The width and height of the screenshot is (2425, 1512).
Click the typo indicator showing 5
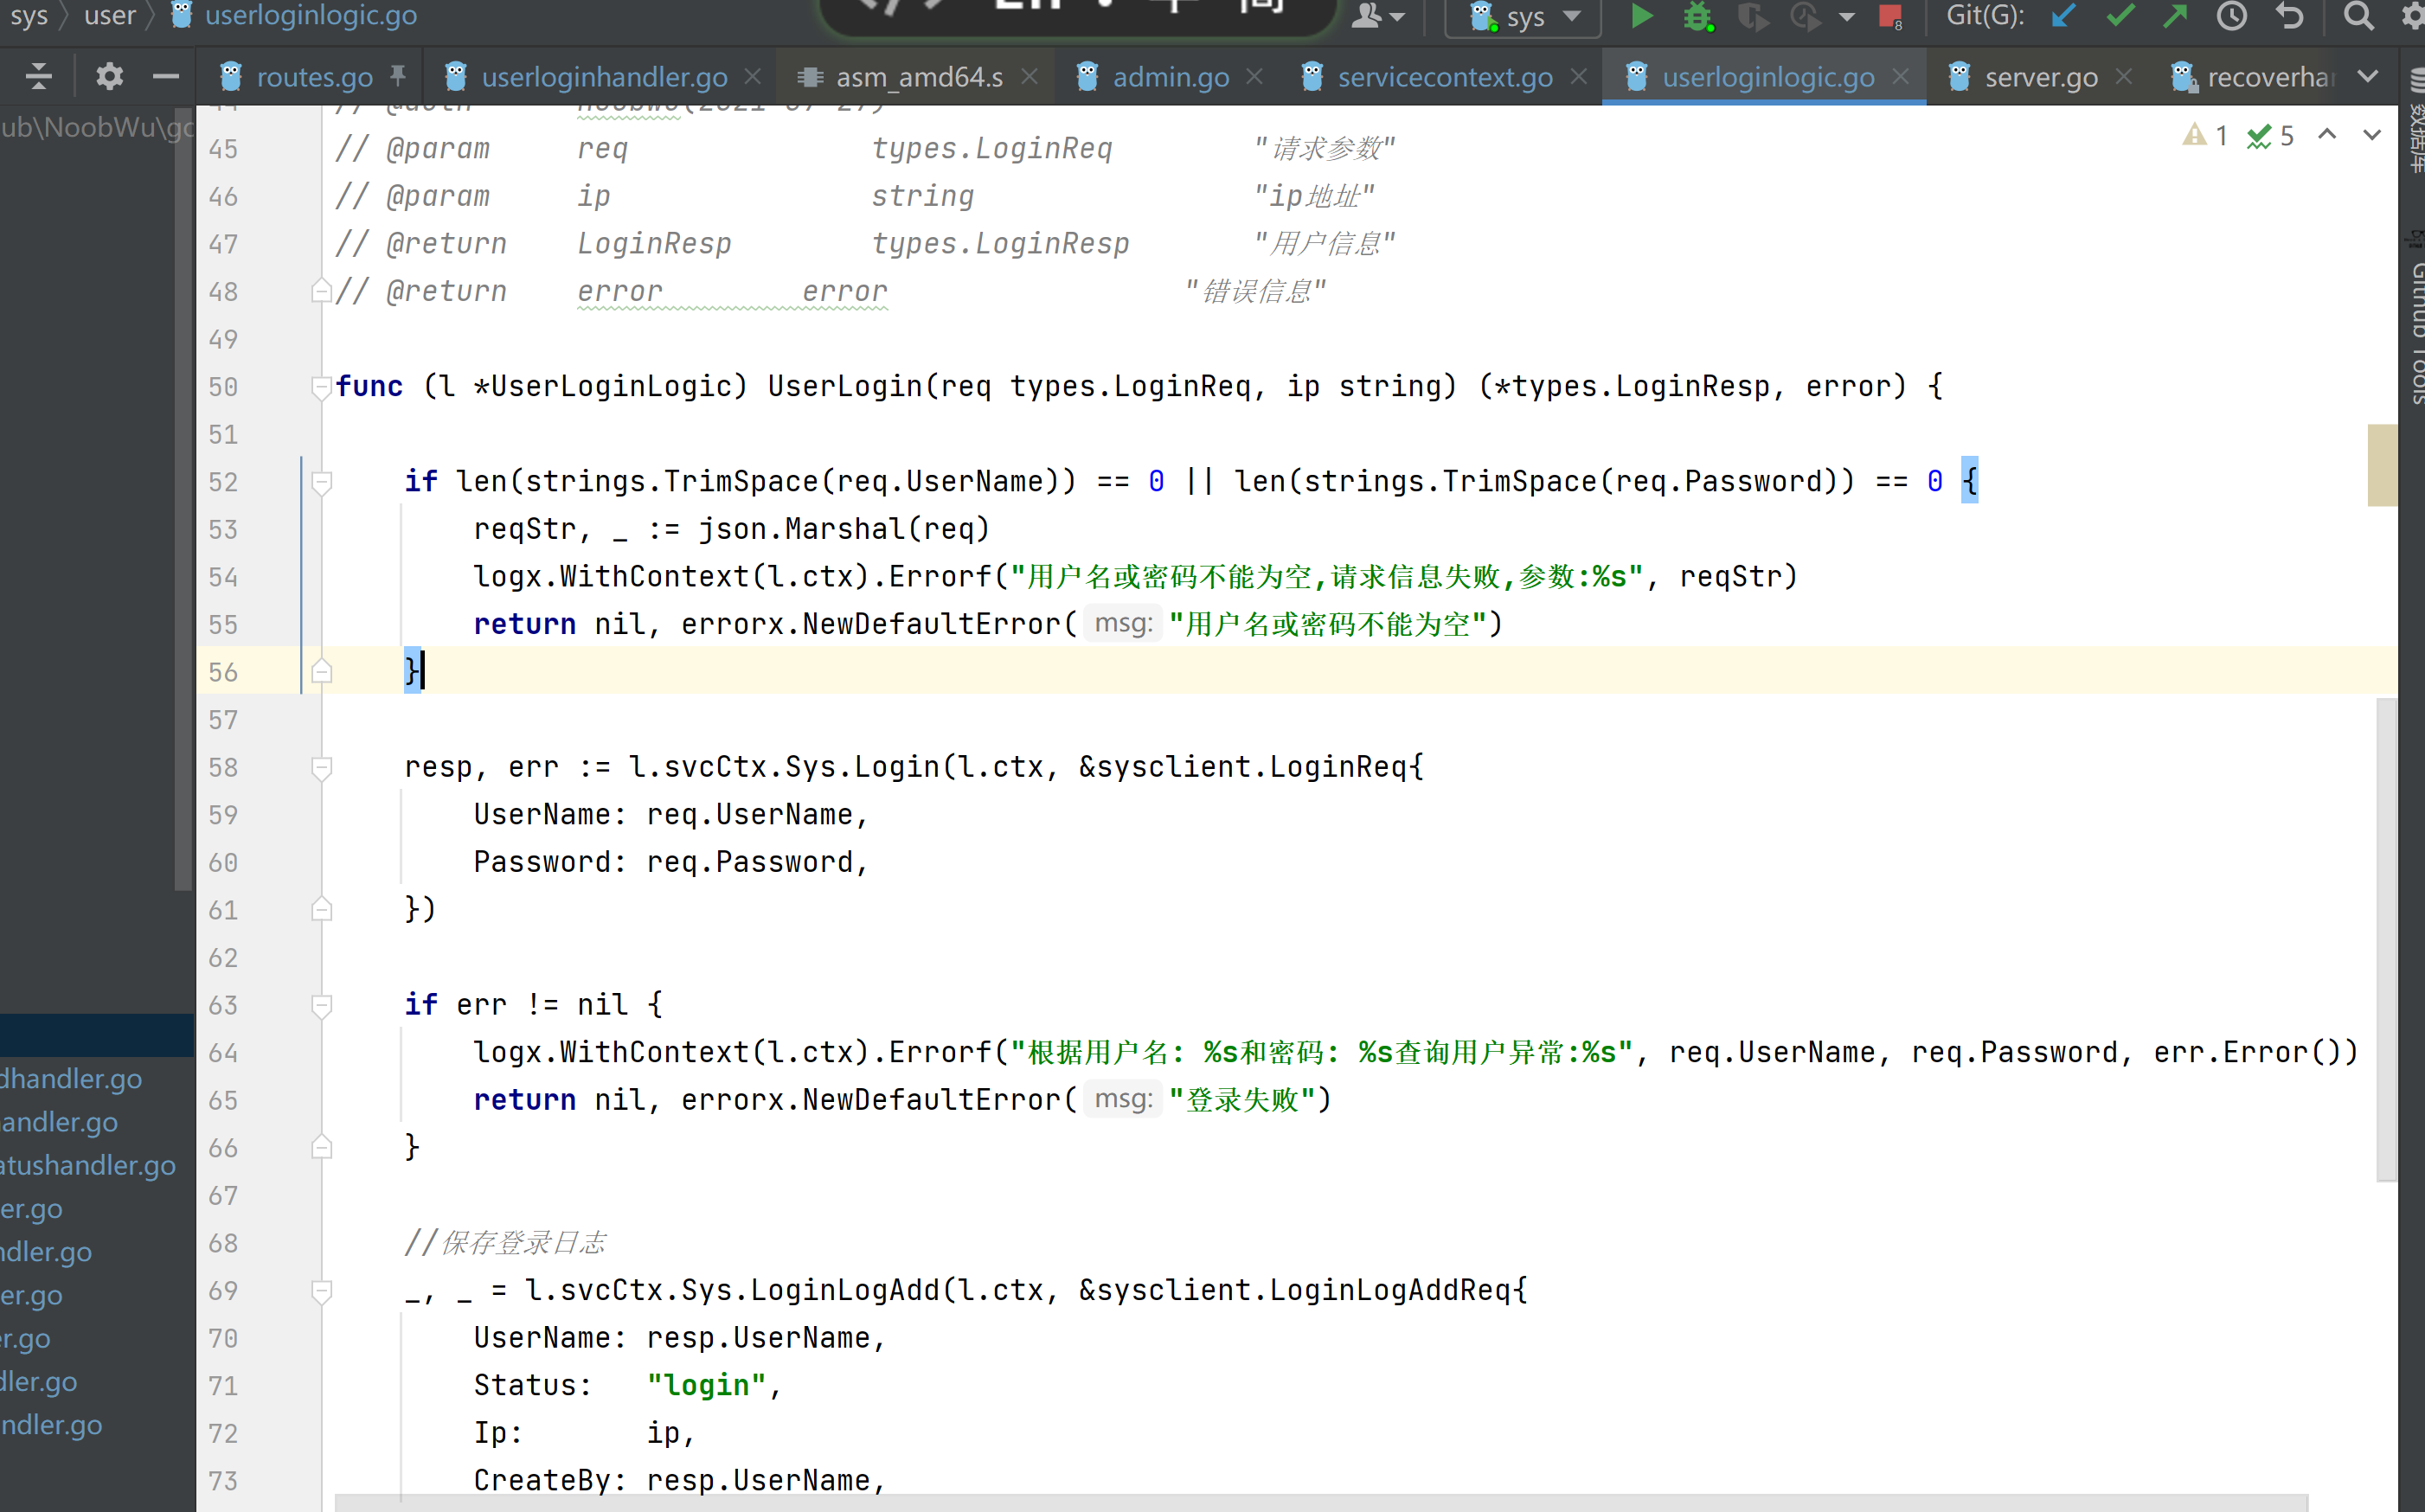(2270, 135)
